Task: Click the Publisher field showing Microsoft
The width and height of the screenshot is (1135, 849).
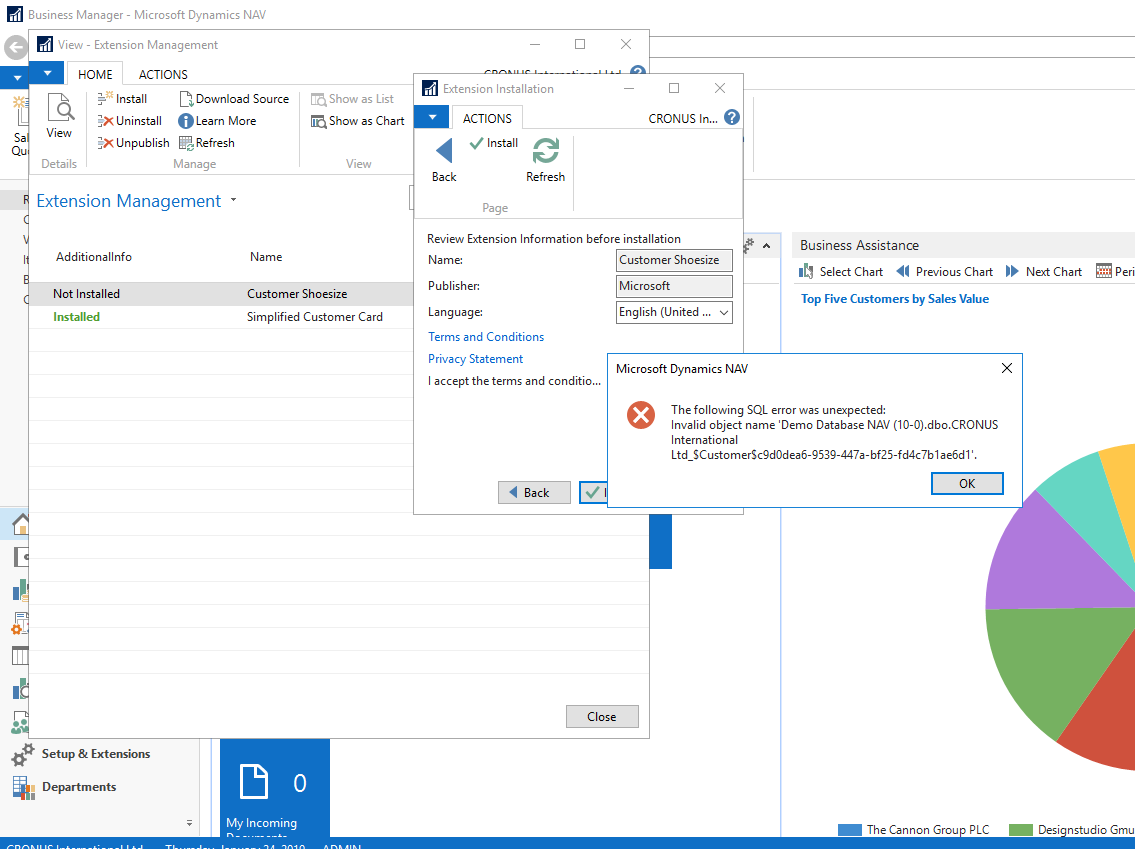Action: point(674,286)
